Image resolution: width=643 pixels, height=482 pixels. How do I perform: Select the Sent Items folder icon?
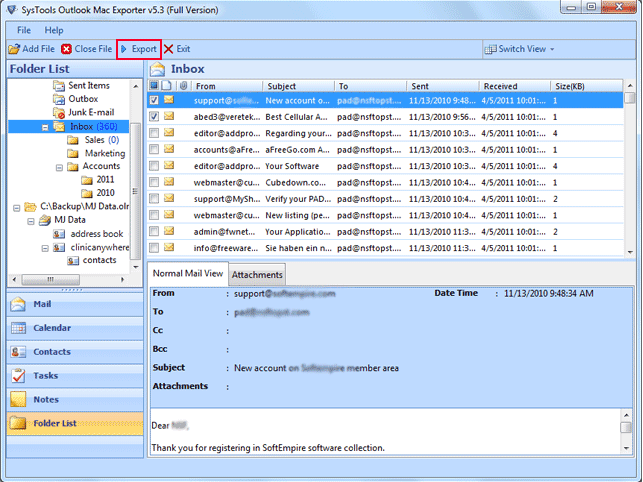59,86
